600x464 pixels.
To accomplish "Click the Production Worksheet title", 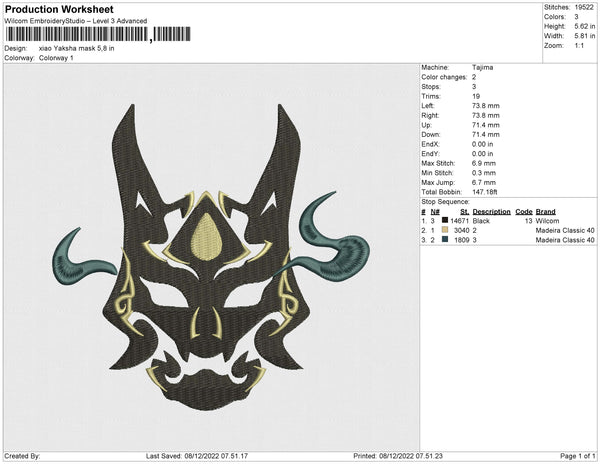I will tap(59, 9).
